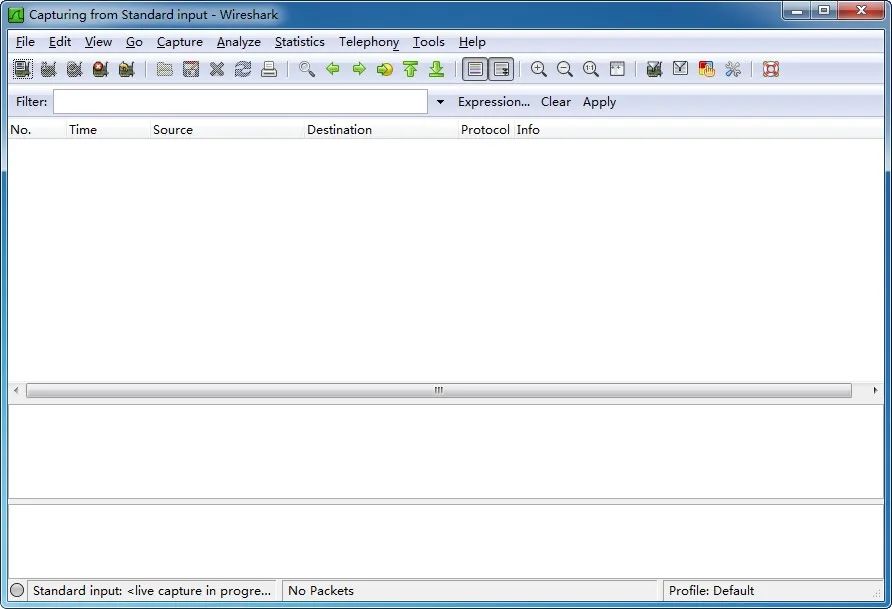Open the Capture menu
Screen dimensions: 892x609
[x=180, y=42]
